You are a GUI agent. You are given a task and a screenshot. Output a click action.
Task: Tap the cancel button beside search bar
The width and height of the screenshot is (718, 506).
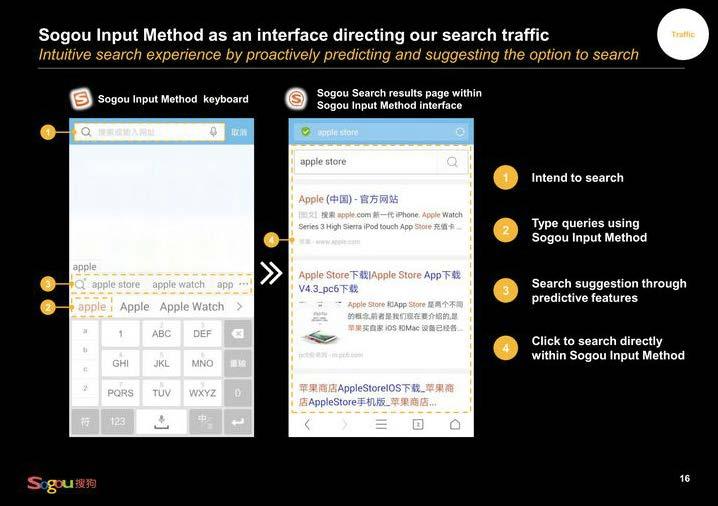click(x=239, y=132)
